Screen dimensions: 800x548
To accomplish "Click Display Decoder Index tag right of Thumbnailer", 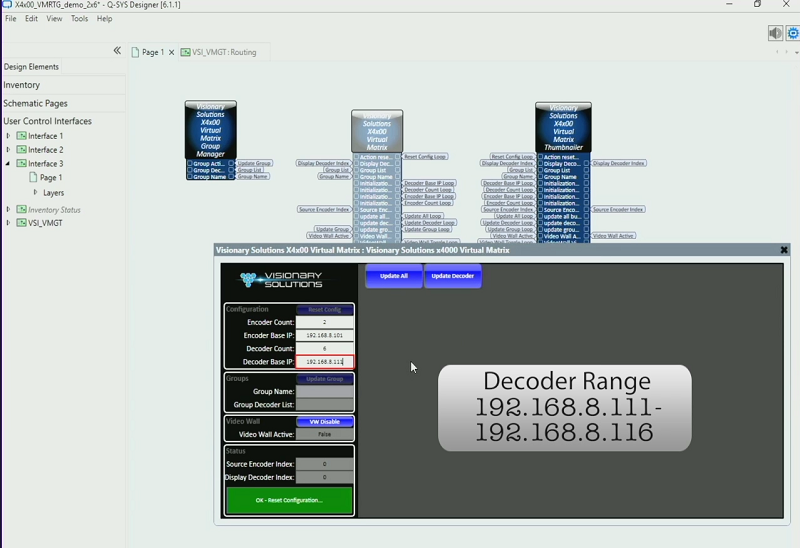I will point(619,163).
